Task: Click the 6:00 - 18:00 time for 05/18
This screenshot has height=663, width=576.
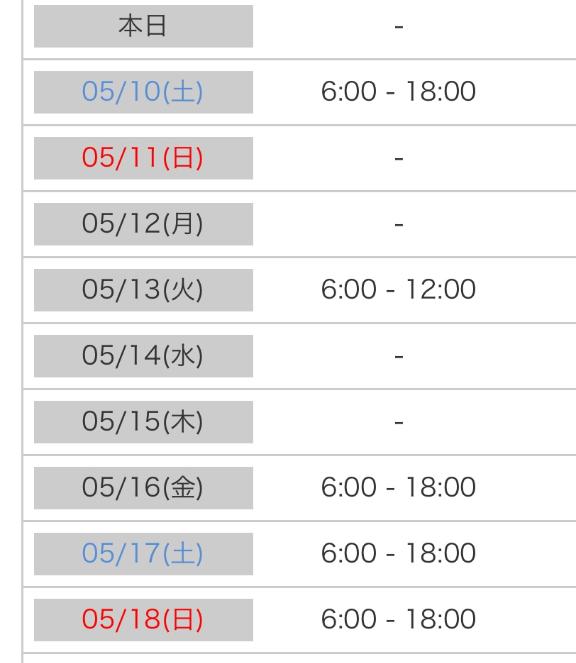Action: [x=398, y=619]
